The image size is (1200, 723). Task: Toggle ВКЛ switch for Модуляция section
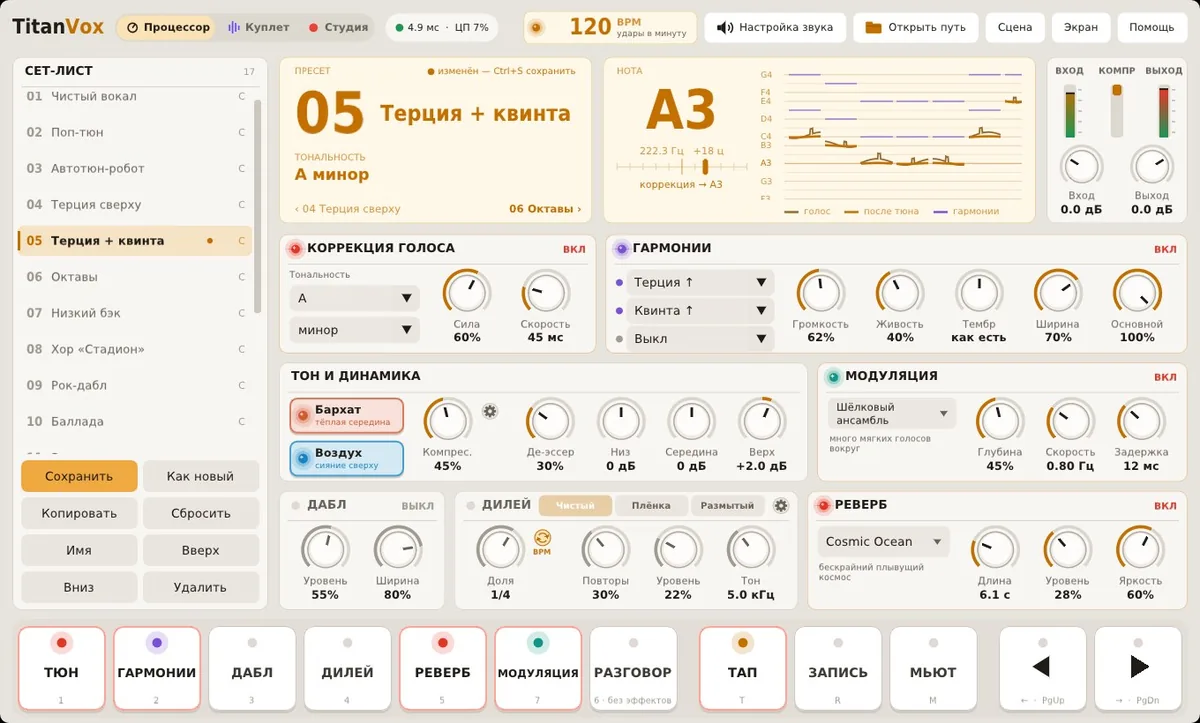[x=1165, y=377]
